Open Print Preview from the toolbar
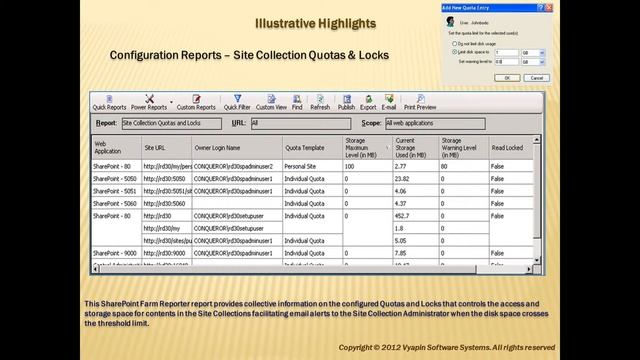The width and height of the screenshot is (640, 360). pos(420,102)
